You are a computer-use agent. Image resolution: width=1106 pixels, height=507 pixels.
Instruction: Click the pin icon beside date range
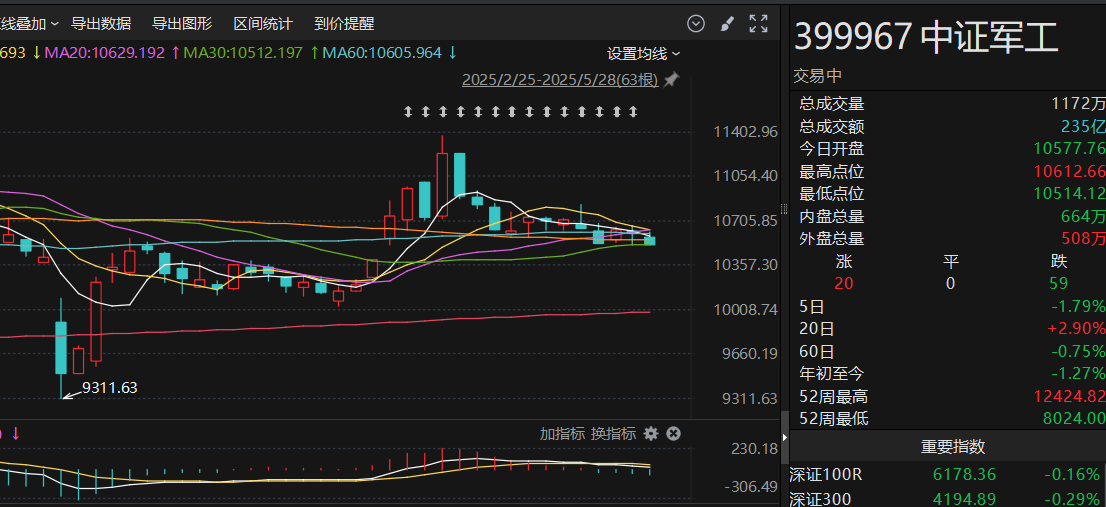coord(671,80)
